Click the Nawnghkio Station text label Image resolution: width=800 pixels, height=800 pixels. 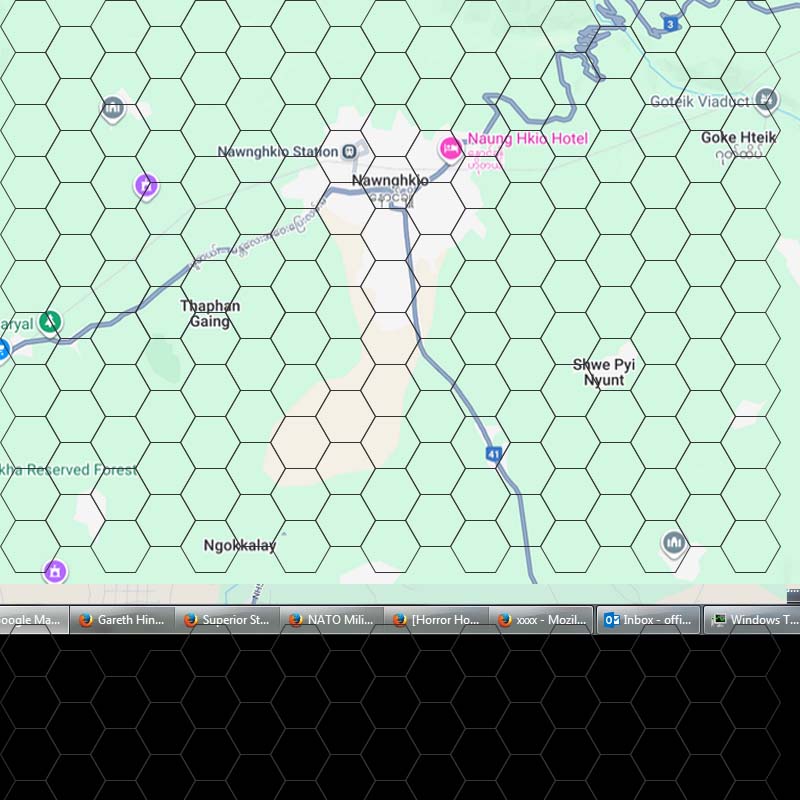278,152
